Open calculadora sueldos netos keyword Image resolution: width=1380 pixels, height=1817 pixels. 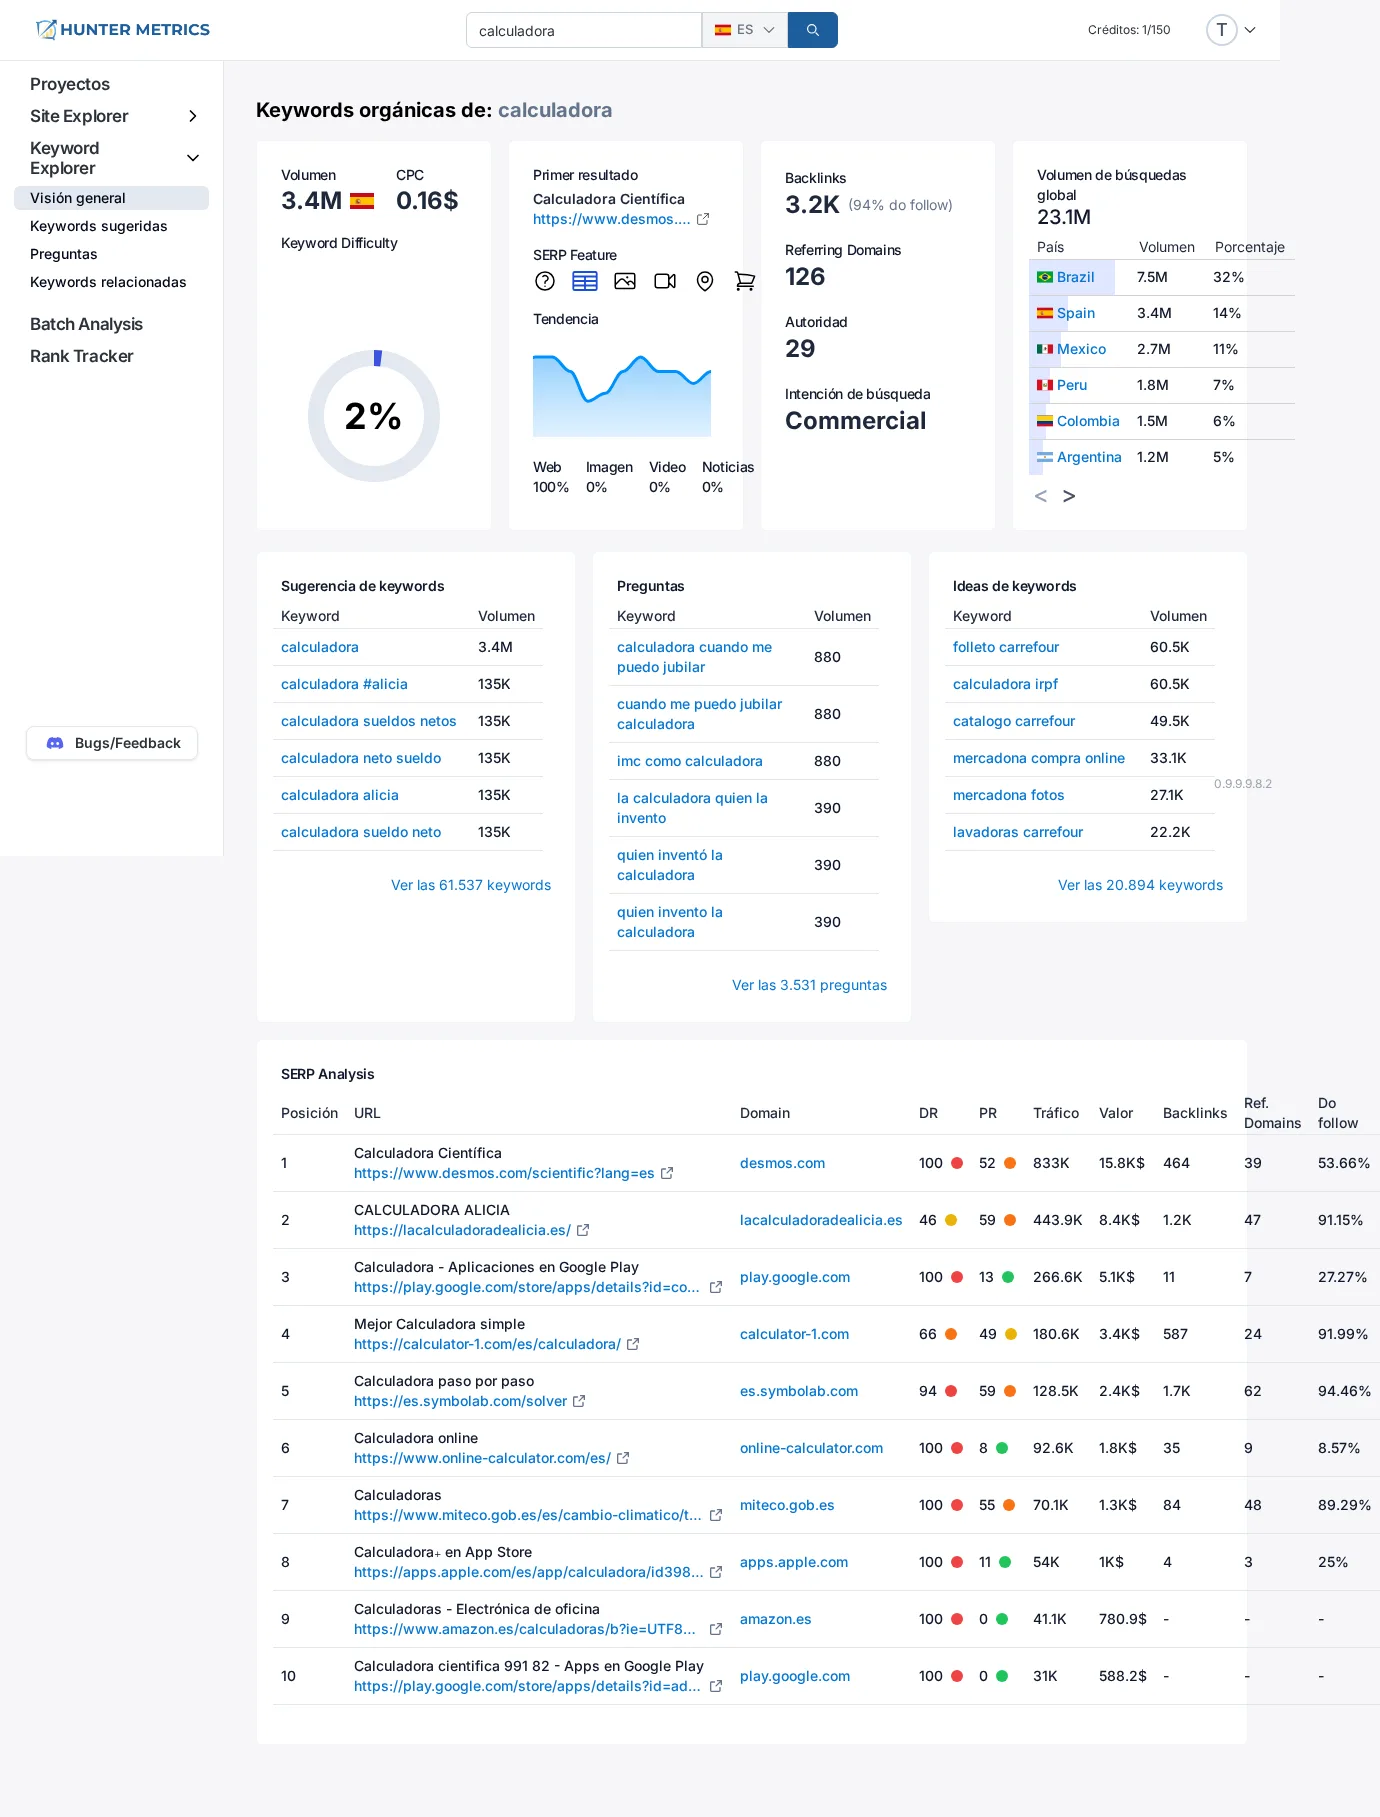tap(368, 721)
